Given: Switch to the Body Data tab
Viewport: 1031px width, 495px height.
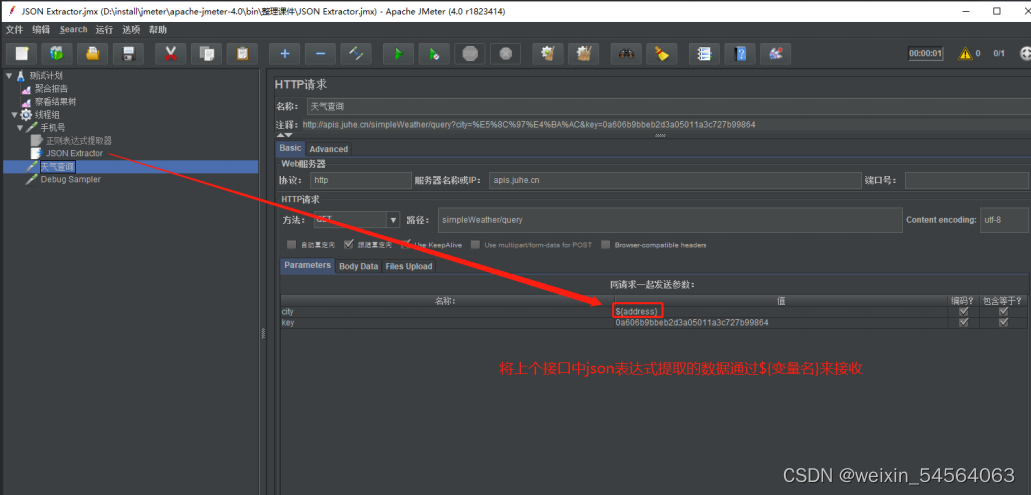Looking at the screenshot, I should tap(358, 266).
